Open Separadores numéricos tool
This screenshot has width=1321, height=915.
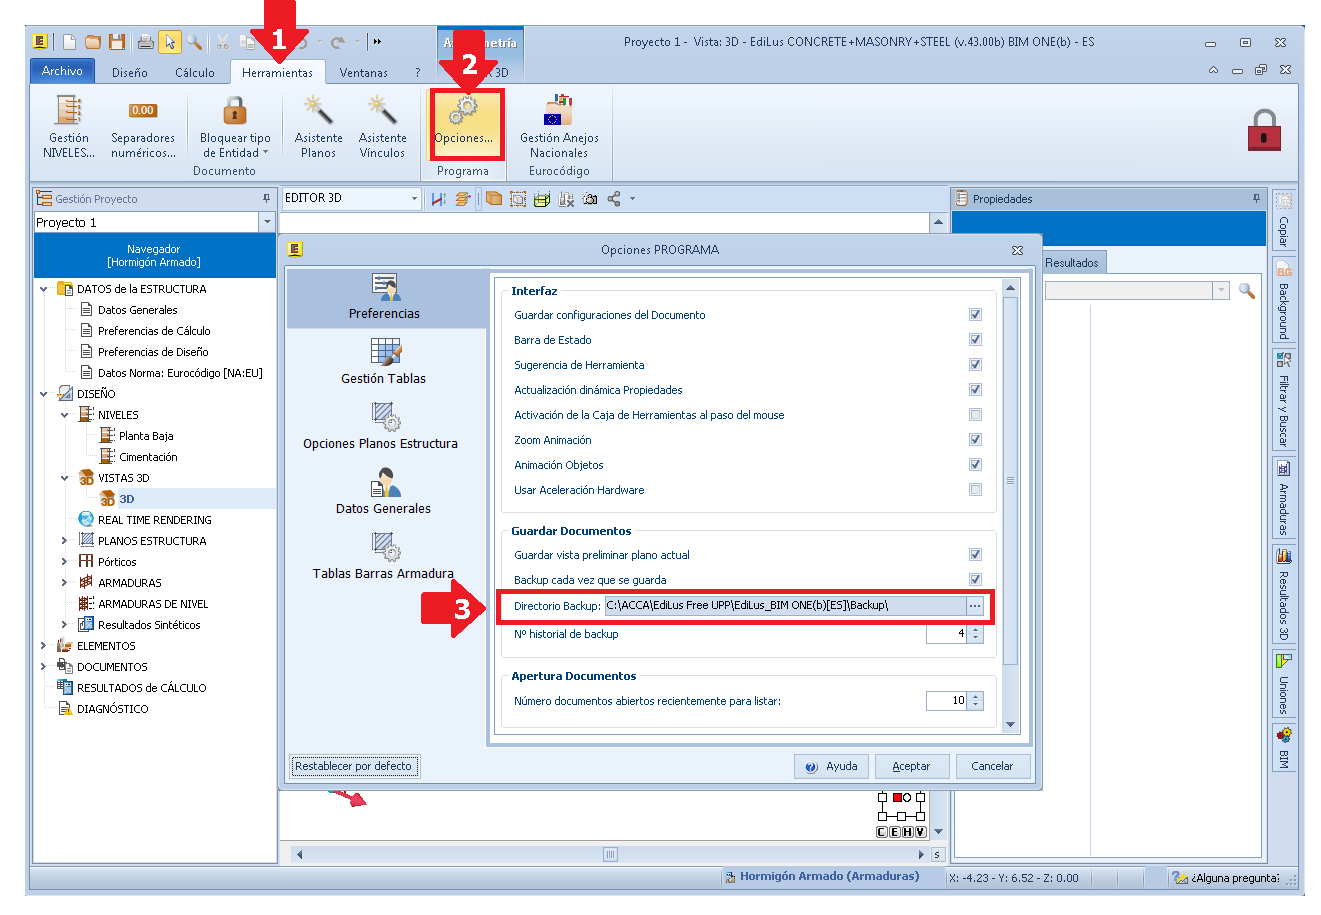point(143,125)
